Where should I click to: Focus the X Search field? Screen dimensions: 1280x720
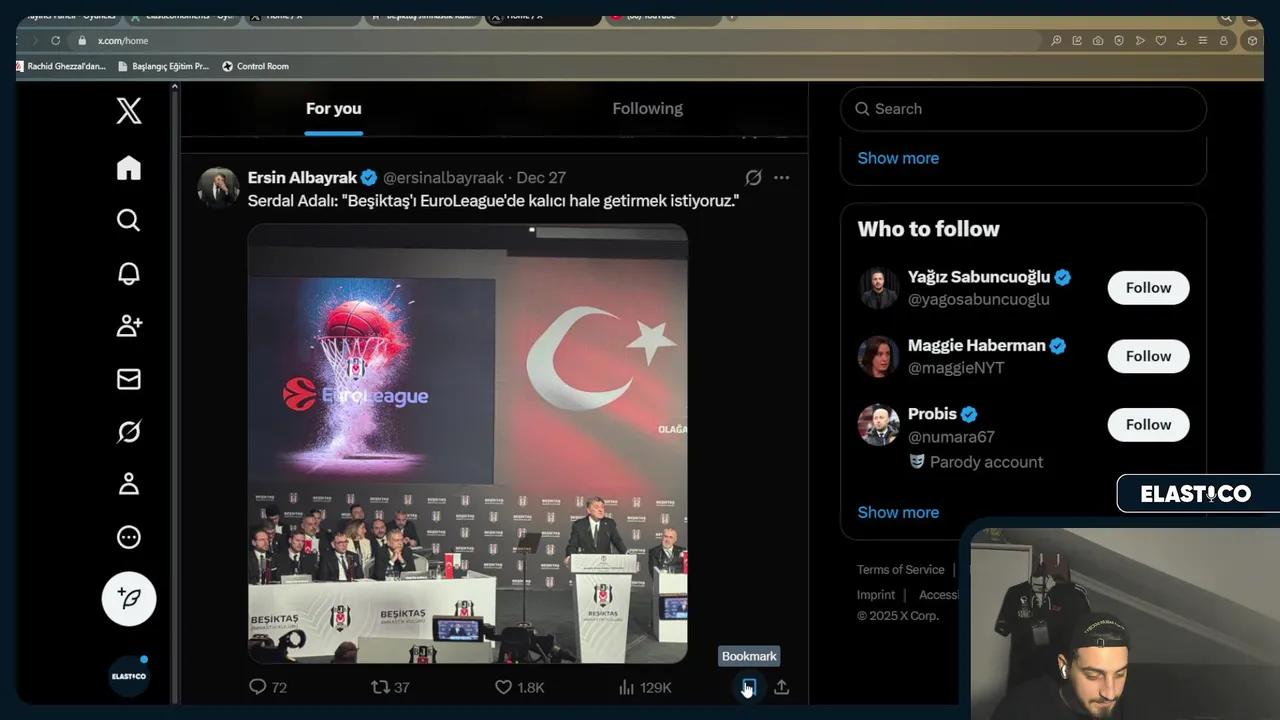point(1023,109)
